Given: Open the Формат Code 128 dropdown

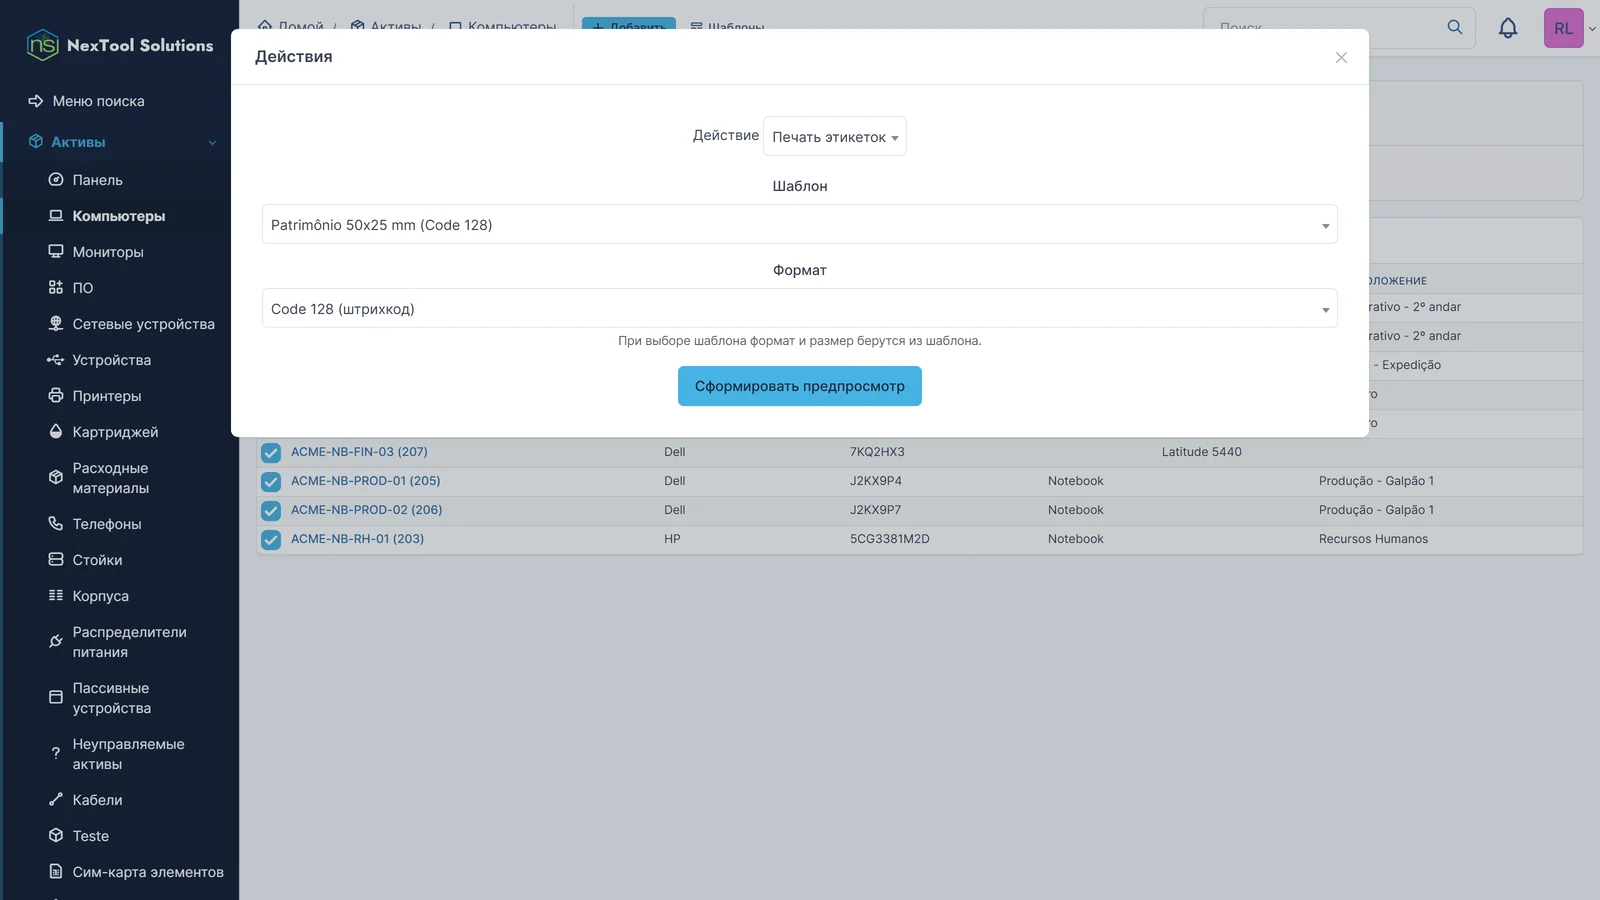Looking at the screenshot, I should pos(800,309).
